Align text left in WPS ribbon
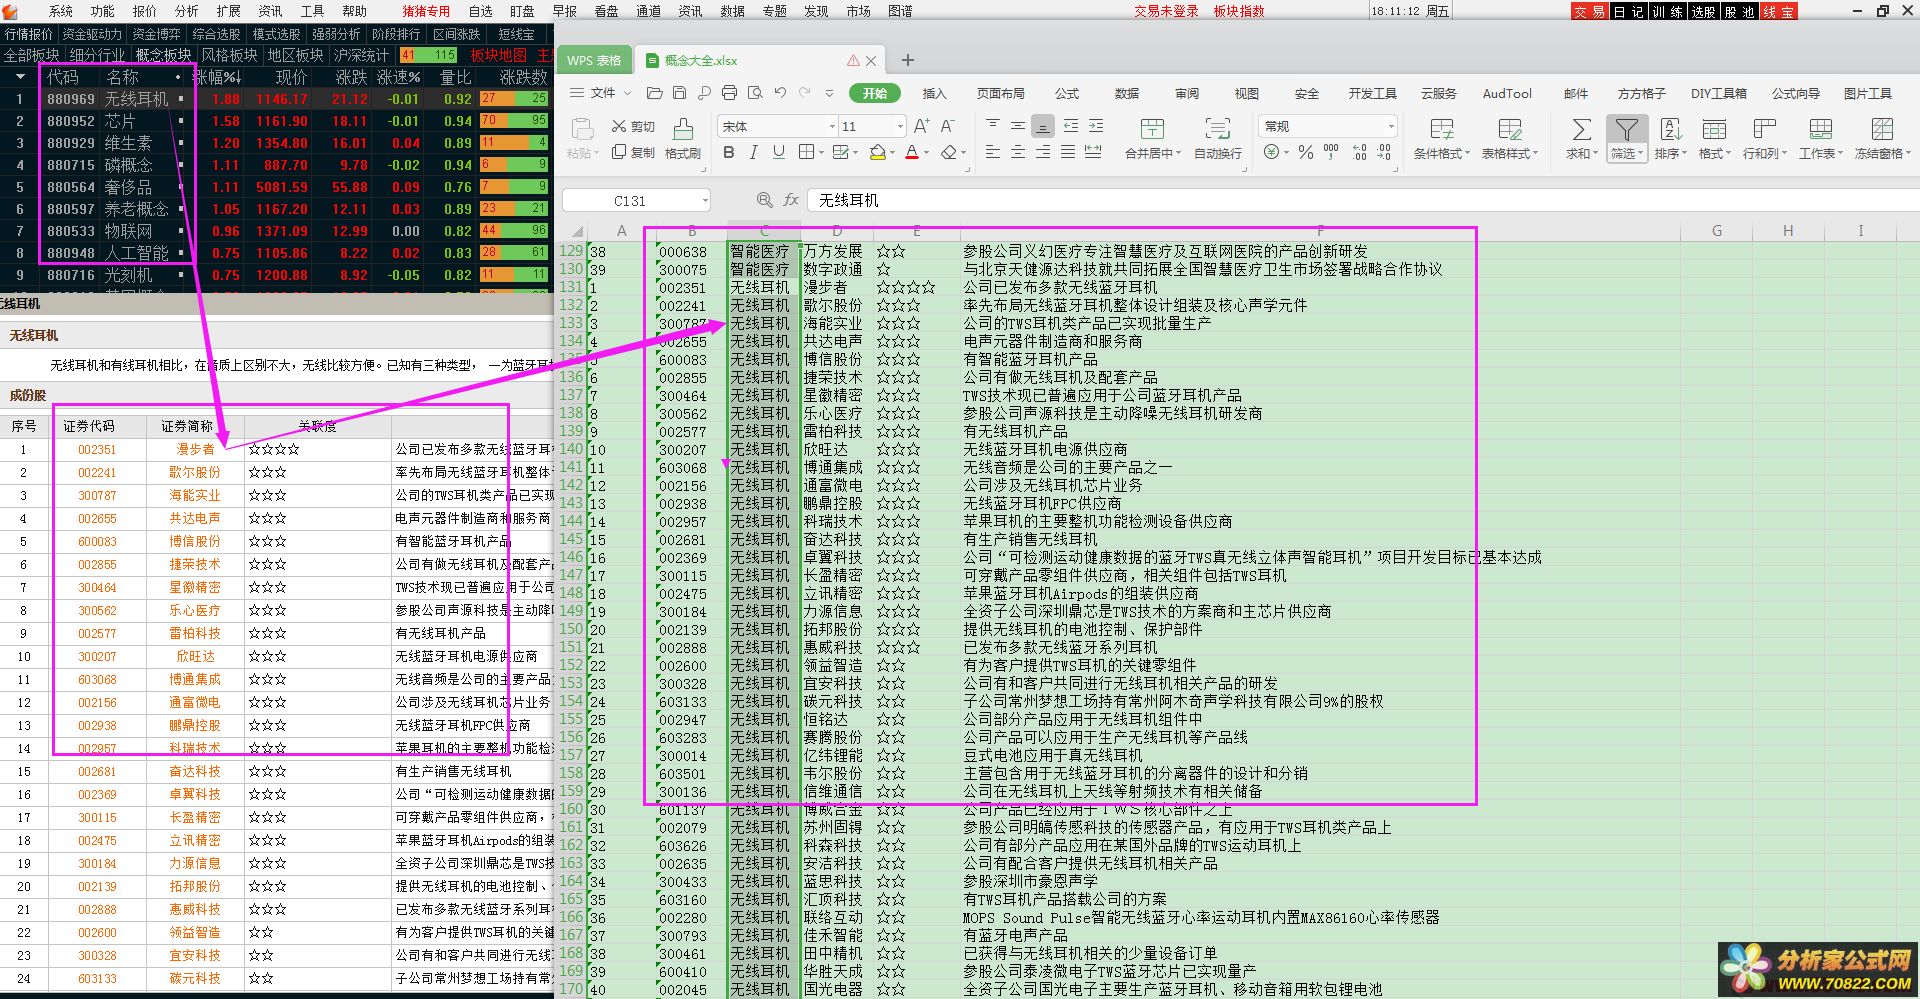 coord(993,152)
